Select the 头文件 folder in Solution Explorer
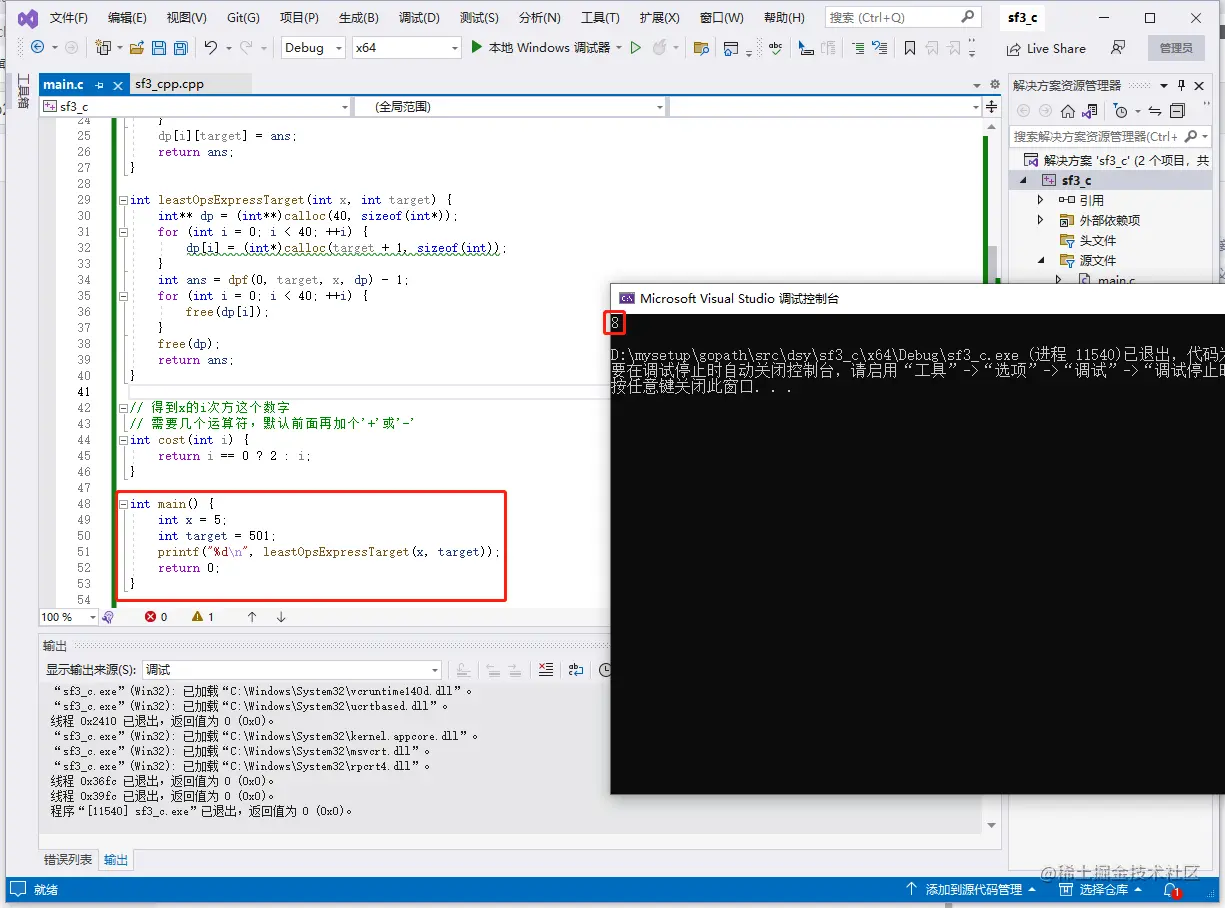Screen dimensions: 1225x908 coord(1097,240)
